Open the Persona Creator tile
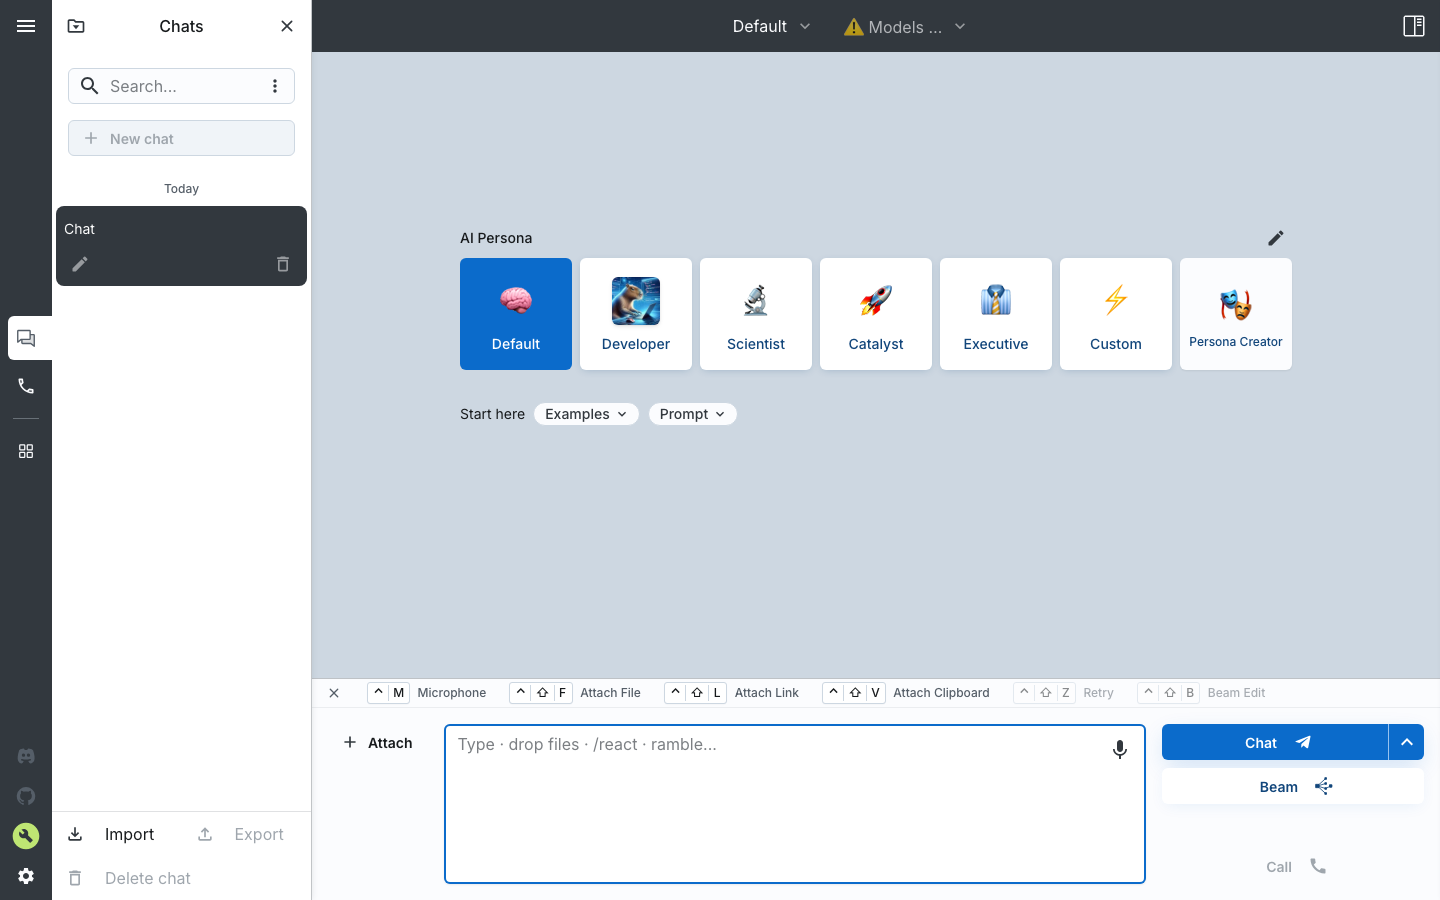The image size is (1440, 900). click(x=1236, y=314)
